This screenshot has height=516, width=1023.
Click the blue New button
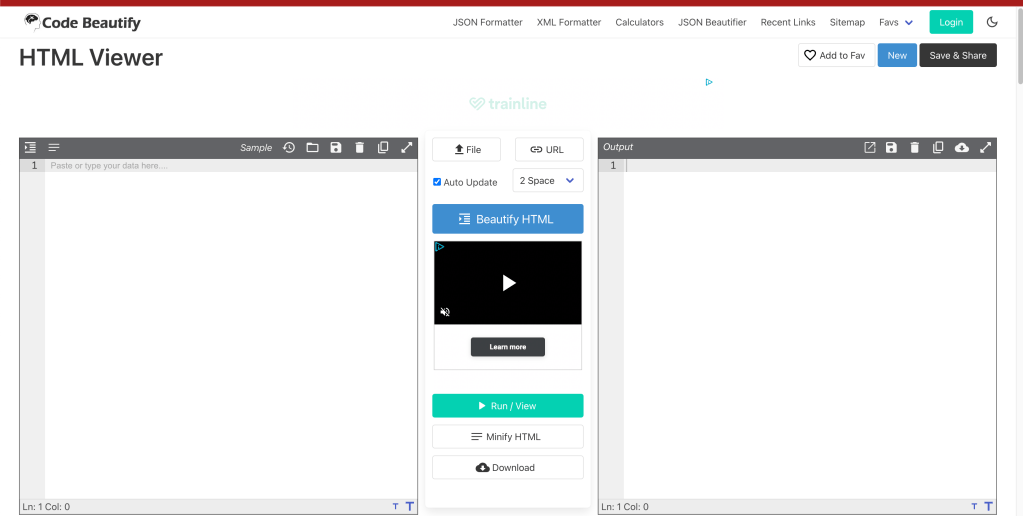pos(897,55)
